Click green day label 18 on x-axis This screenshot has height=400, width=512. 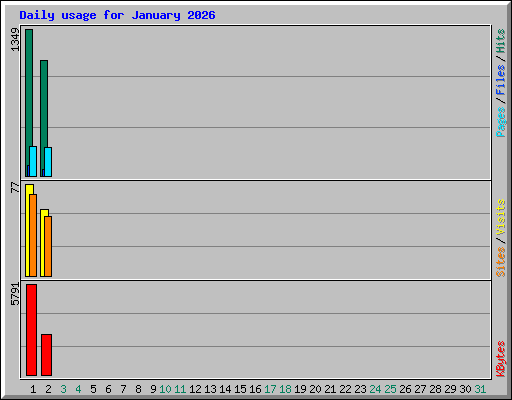click(285, 389)
